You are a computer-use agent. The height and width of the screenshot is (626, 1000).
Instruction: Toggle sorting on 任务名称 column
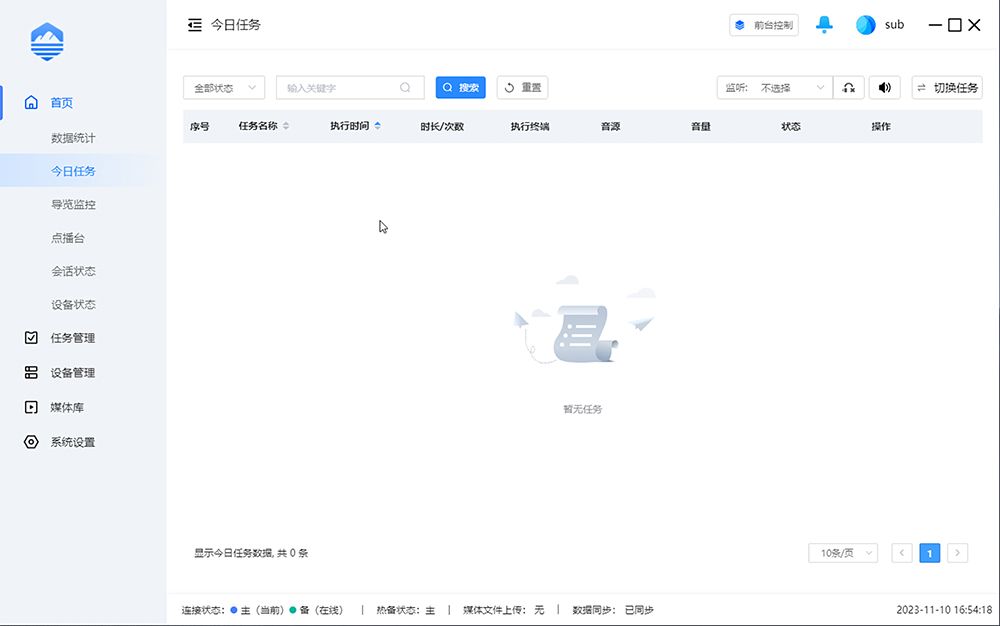(x=286, y=126)
